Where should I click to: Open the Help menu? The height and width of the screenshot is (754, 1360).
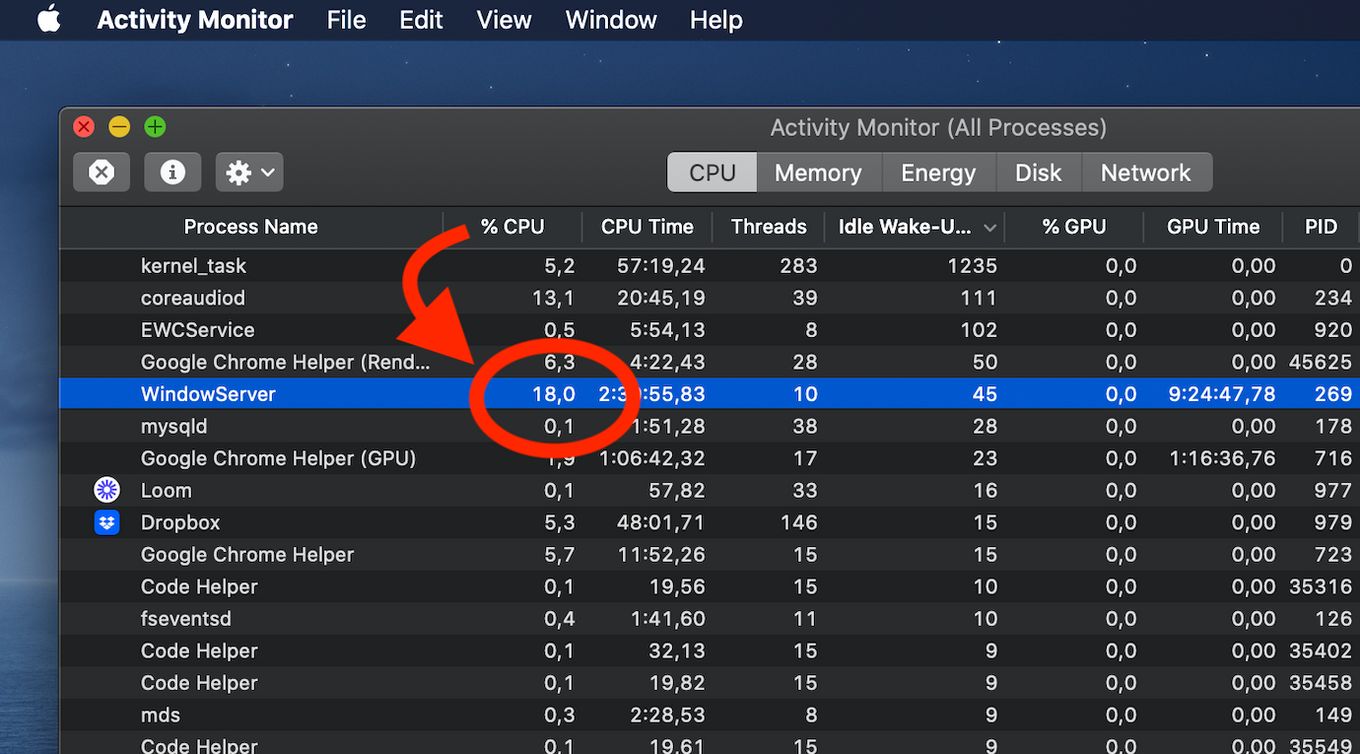tap(716, 20)
